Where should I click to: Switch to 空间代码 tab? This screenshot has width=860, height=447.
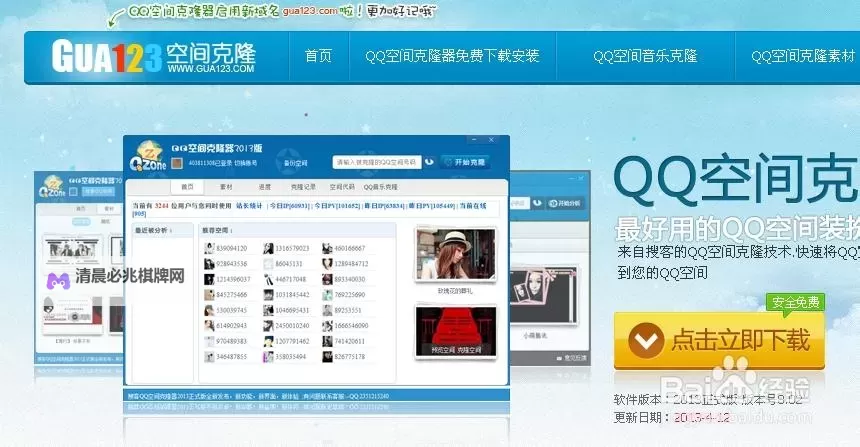click(342, 187)
